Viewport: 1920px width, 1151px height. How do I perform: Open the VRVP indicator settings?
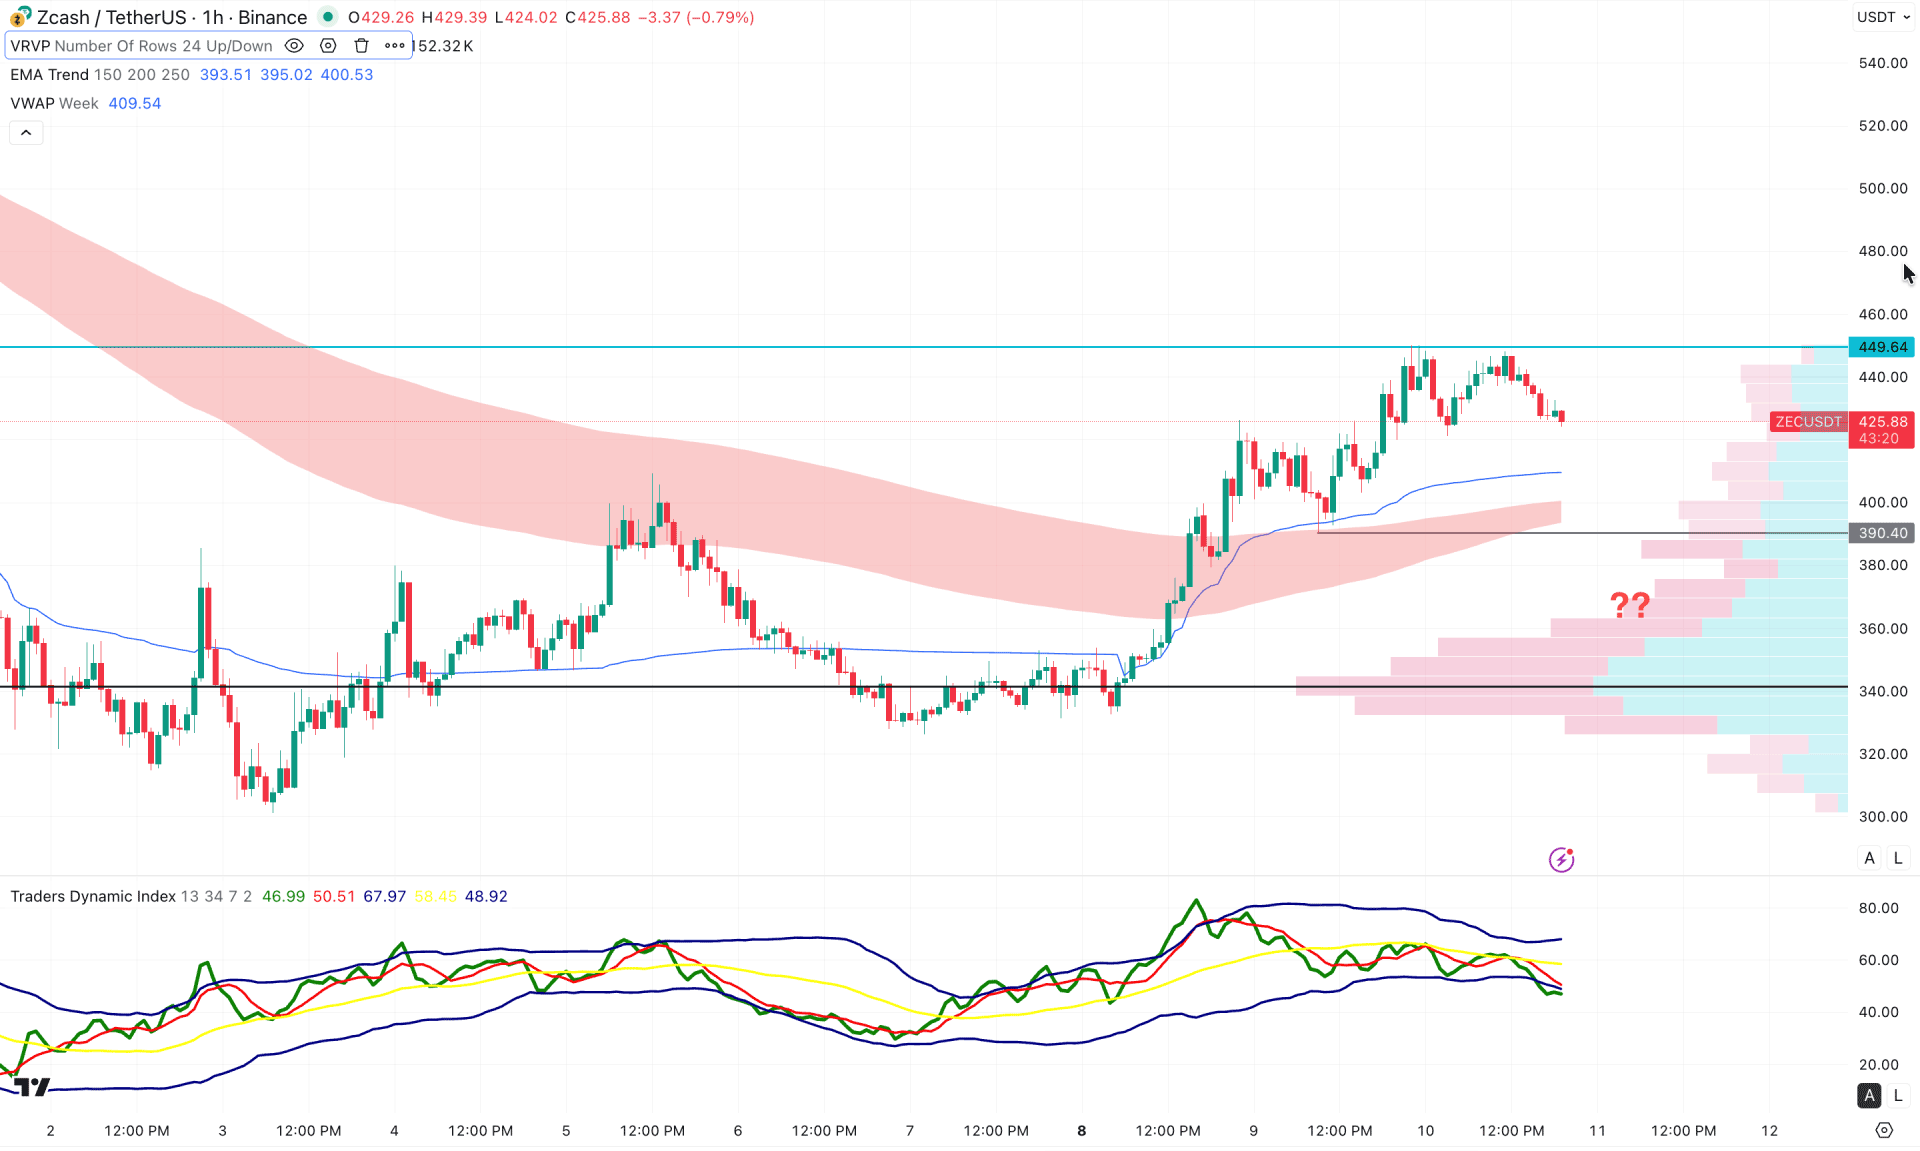coord(328,46)
